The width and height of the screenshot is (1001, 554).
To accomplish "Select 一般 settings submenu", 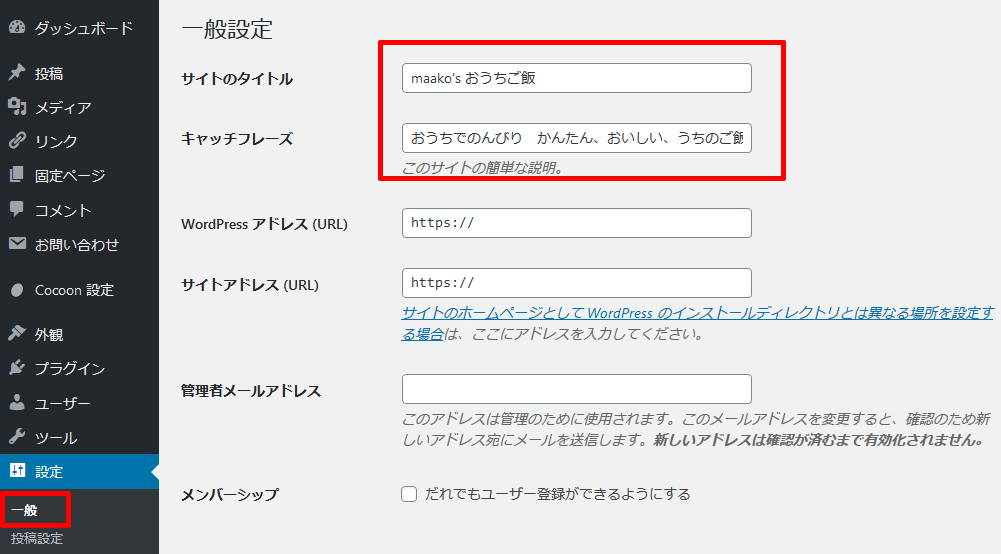I will (x=25, y=510).
